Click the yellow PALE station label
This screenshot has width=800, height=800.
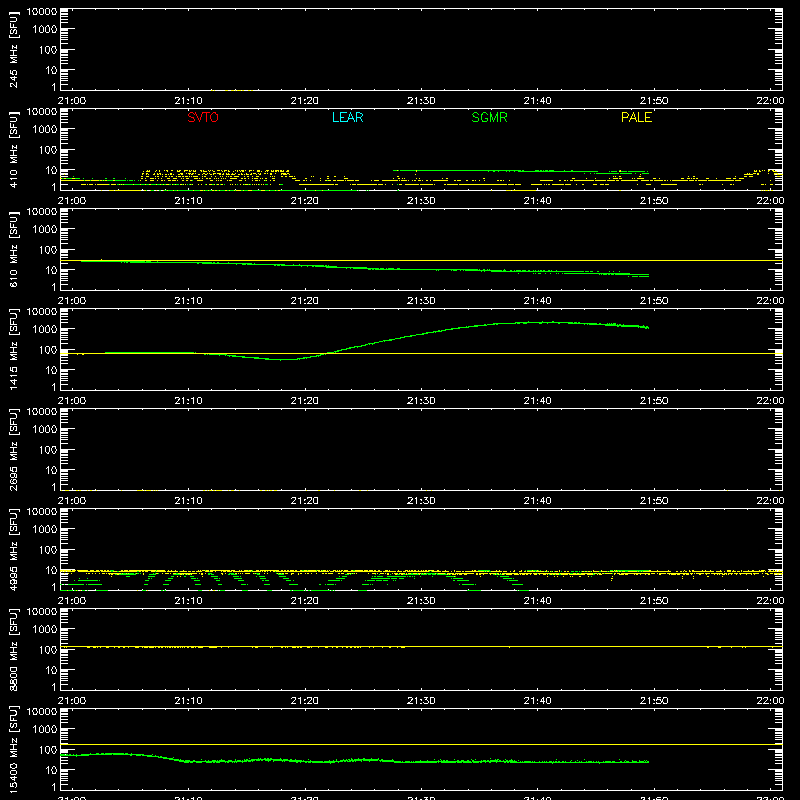636,117
